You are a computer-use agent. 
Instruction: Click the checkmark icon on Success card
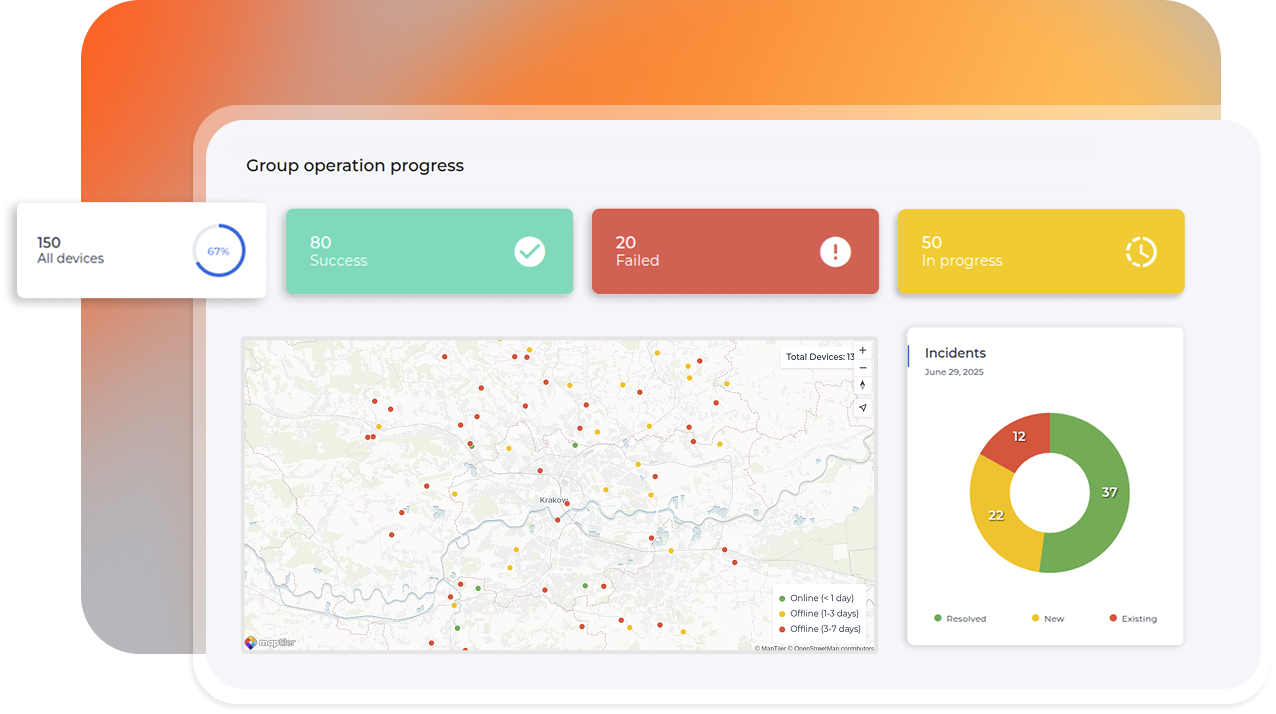(530, 251)
